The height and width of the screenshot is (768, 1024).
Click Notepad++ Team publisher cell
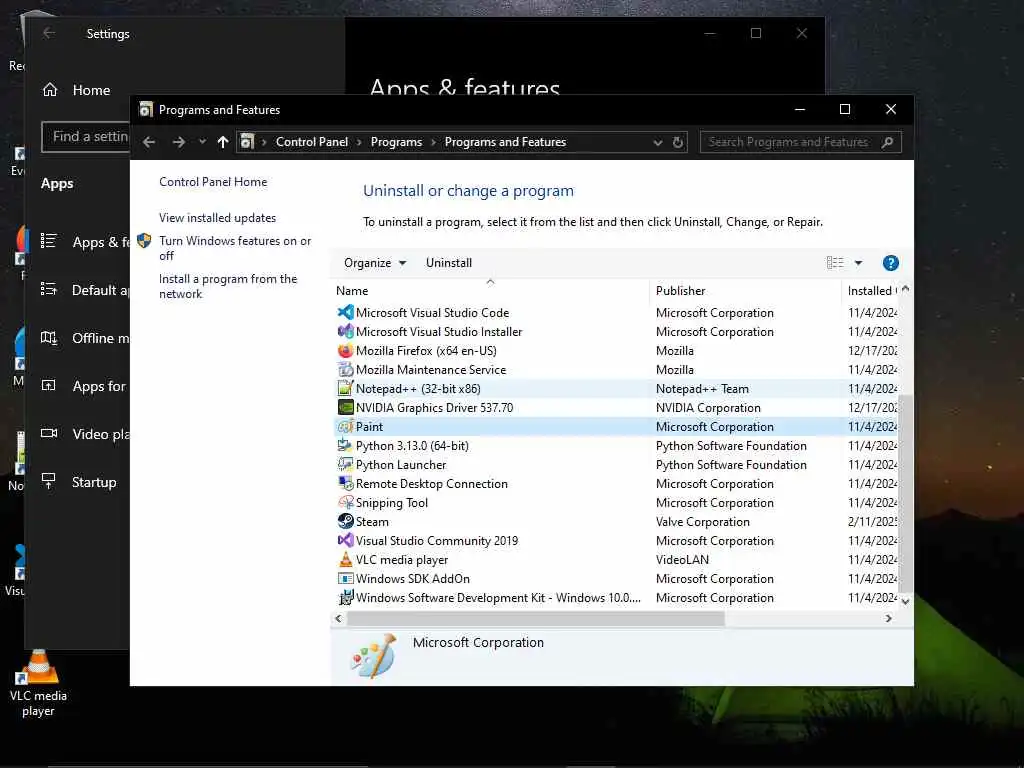pyautogui.click(x=702, y=389)
